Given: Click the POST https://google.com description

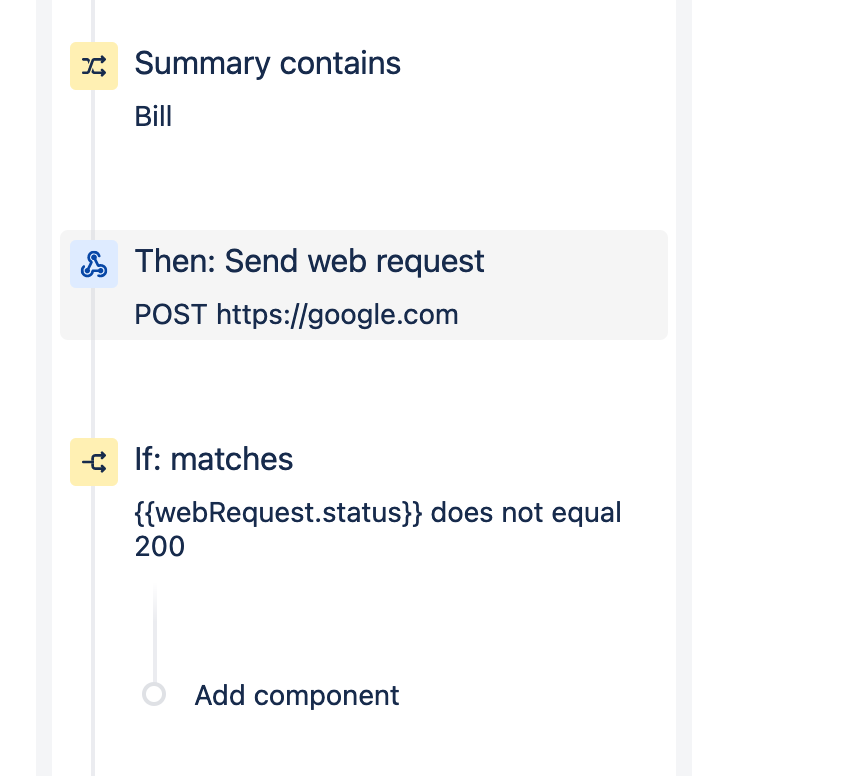Looking at the screenshot, I should [296, 315].
